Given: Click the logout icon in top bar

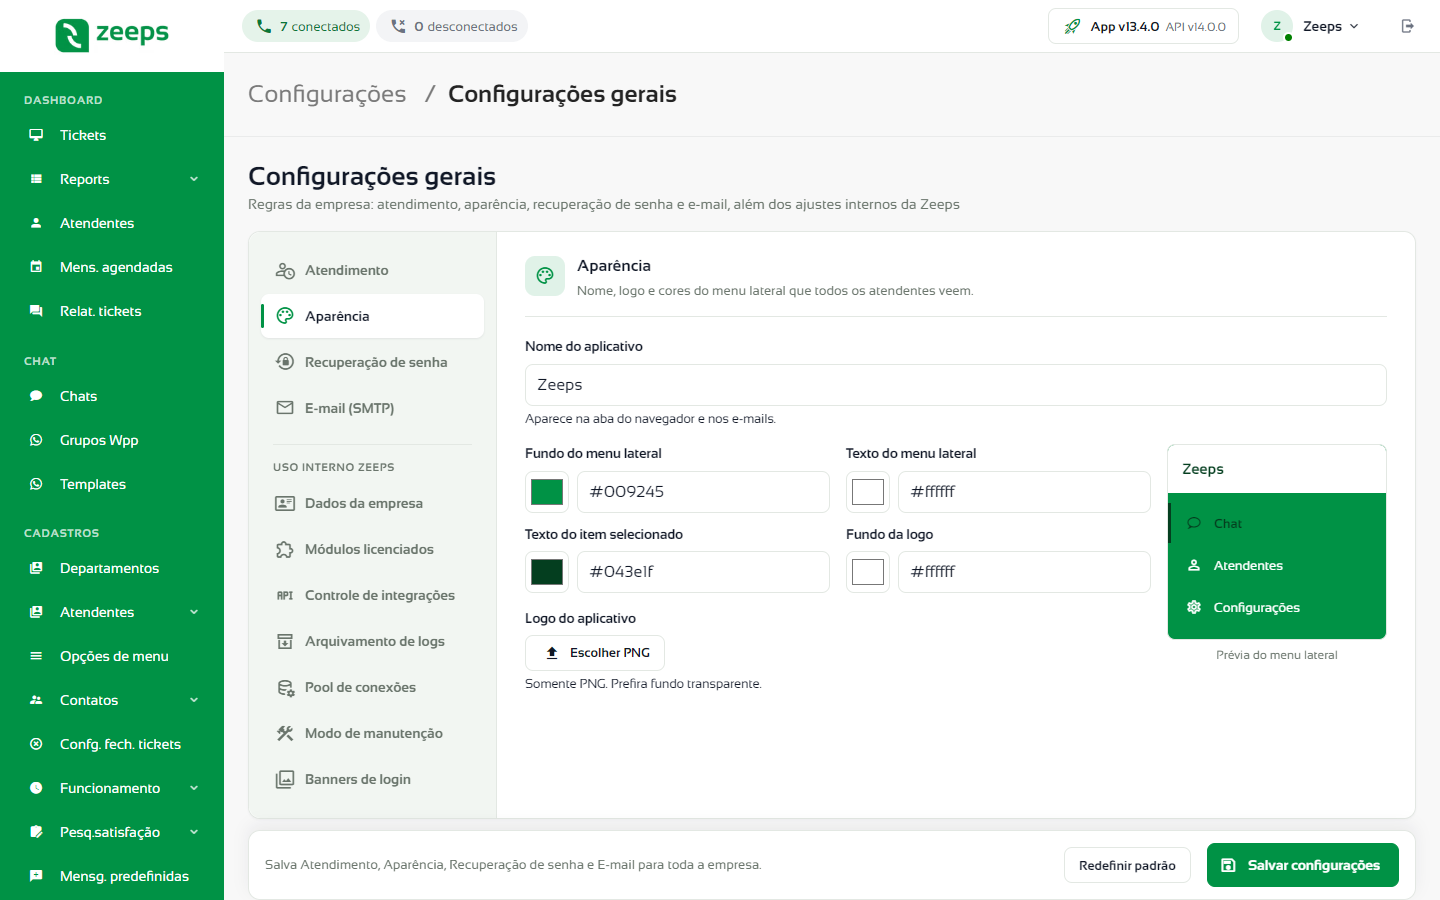Looking at the screenshot, I should coord(1407,26).
